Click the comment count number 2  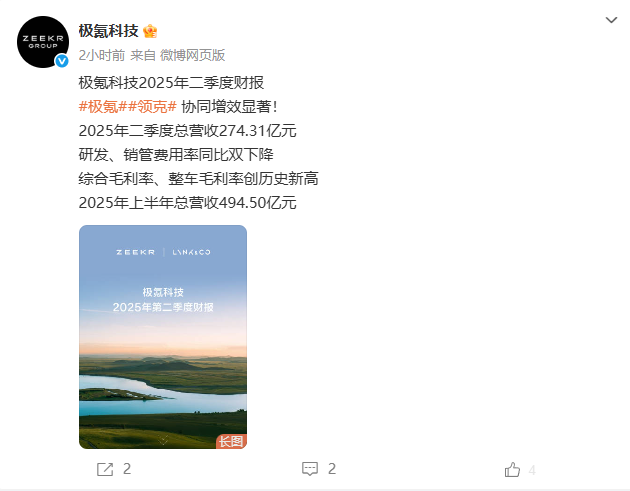[x=332, y=469]
